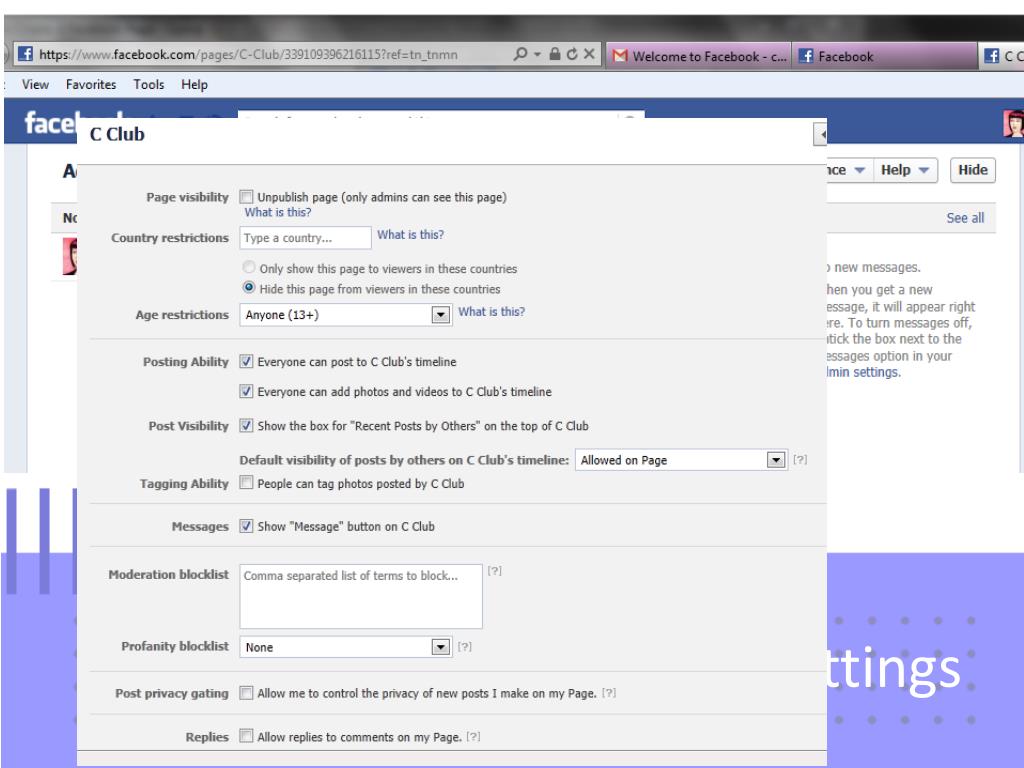
Task: Enable 'People can tag photos' checkbox
Action: coord(246,483)
